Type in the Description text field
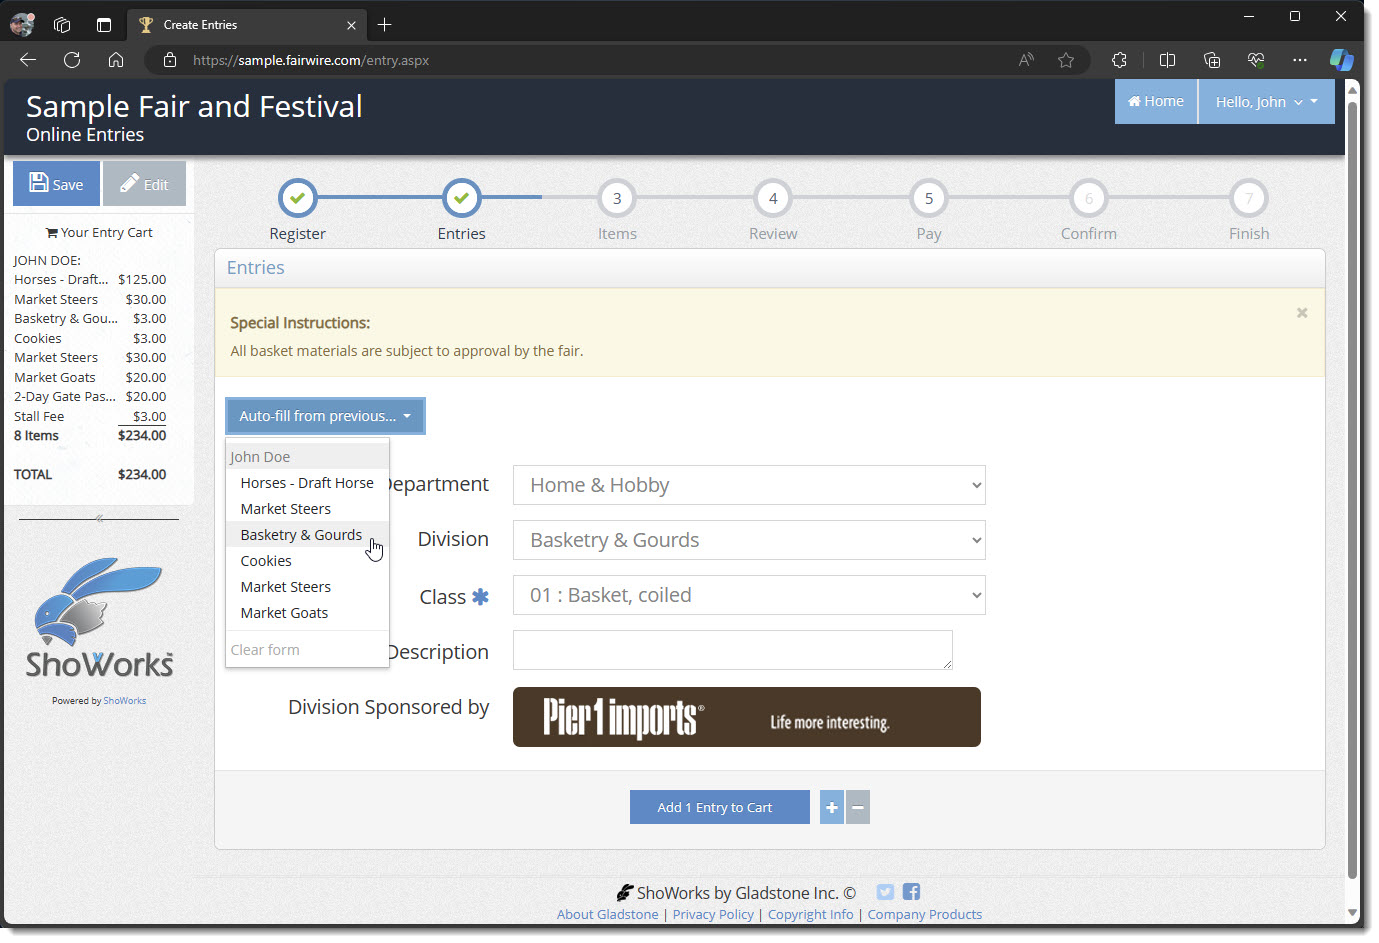 pos(732,650)
